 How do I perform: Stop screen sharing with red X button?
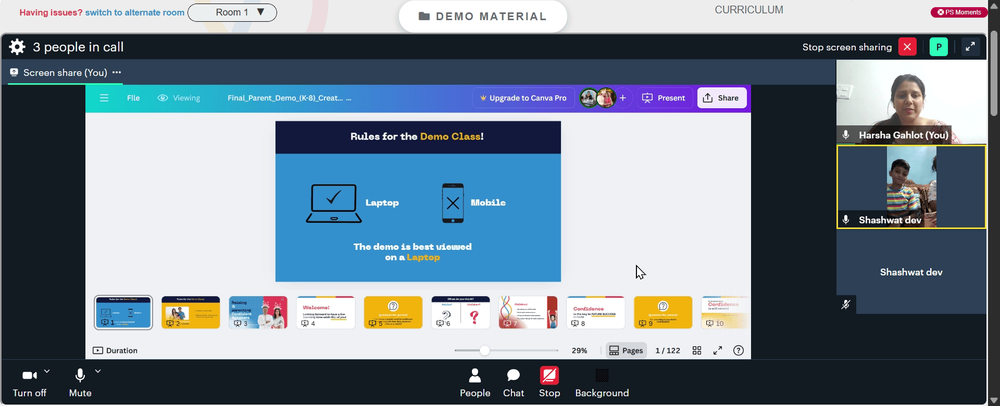[x=907, y=47]
